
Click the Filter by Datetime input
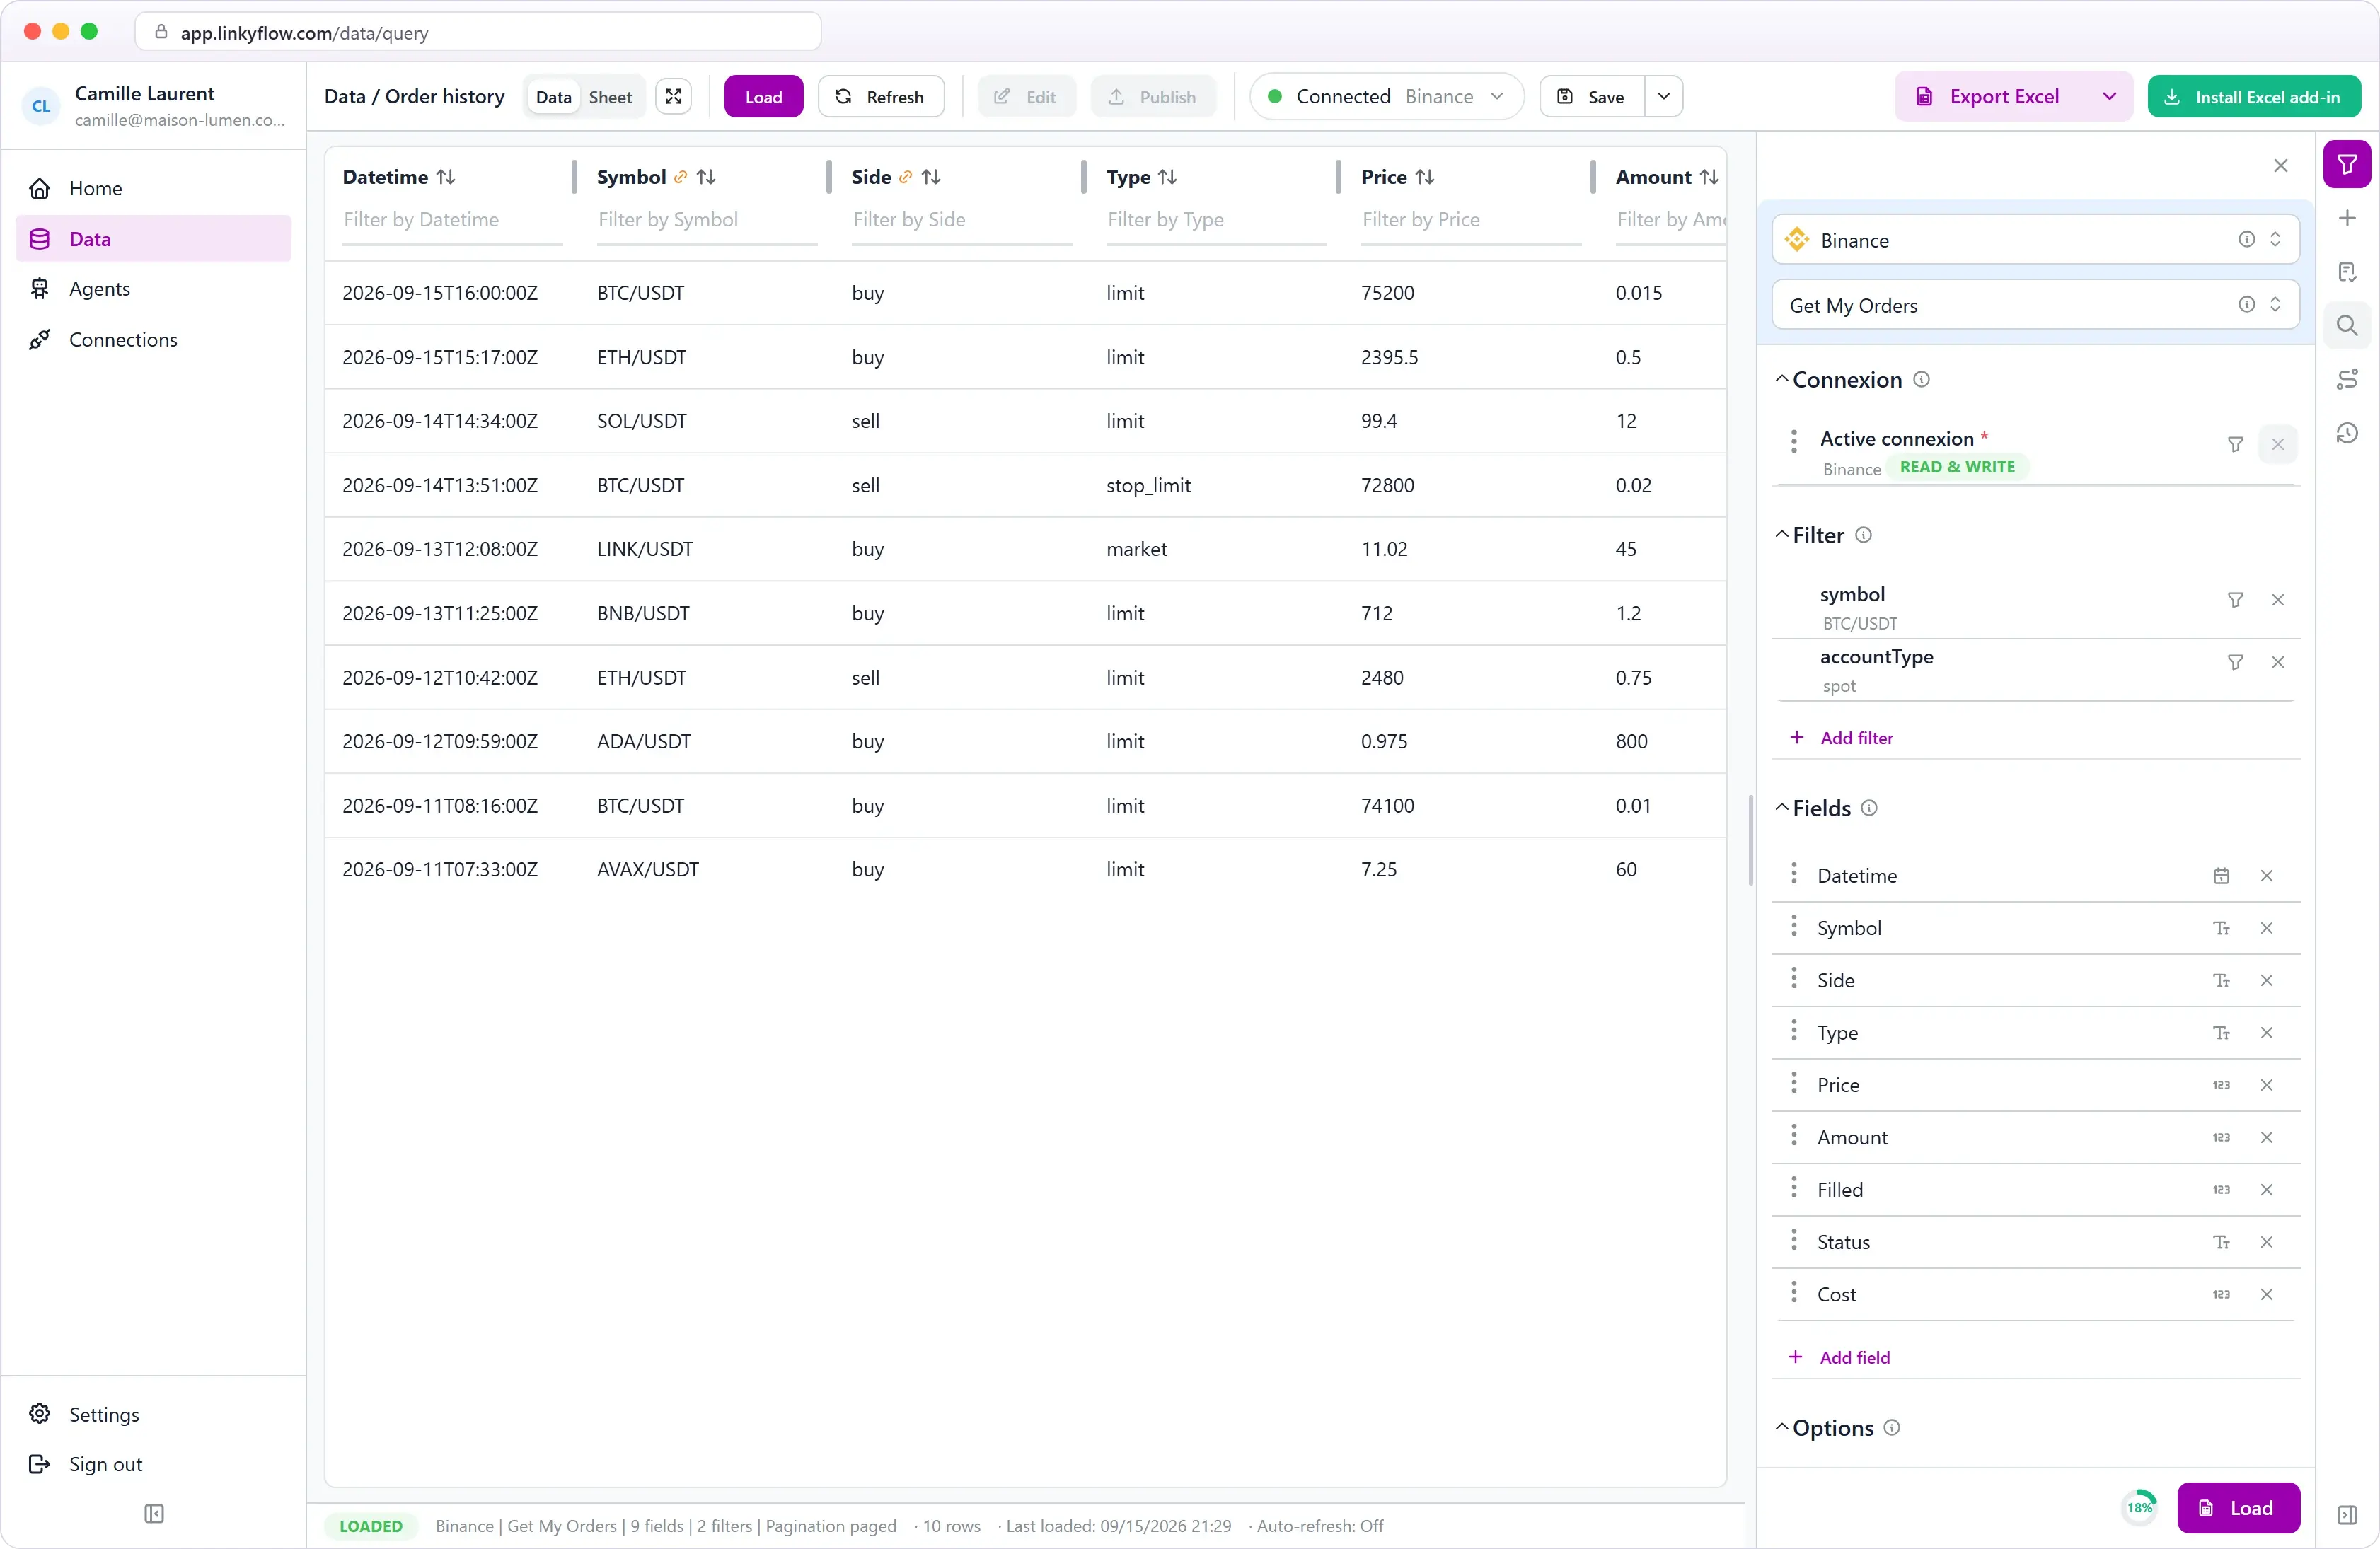(452, 220)
